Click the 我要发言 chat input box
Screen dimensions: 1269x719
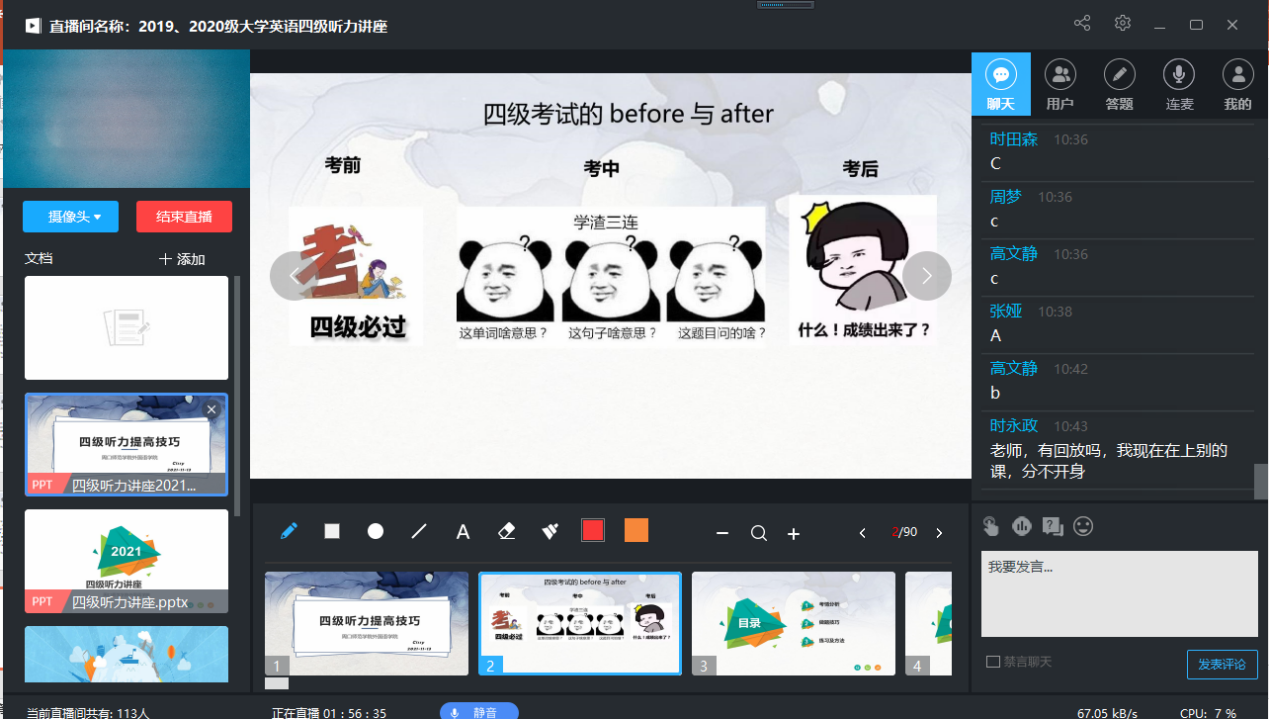(1119, 593)
